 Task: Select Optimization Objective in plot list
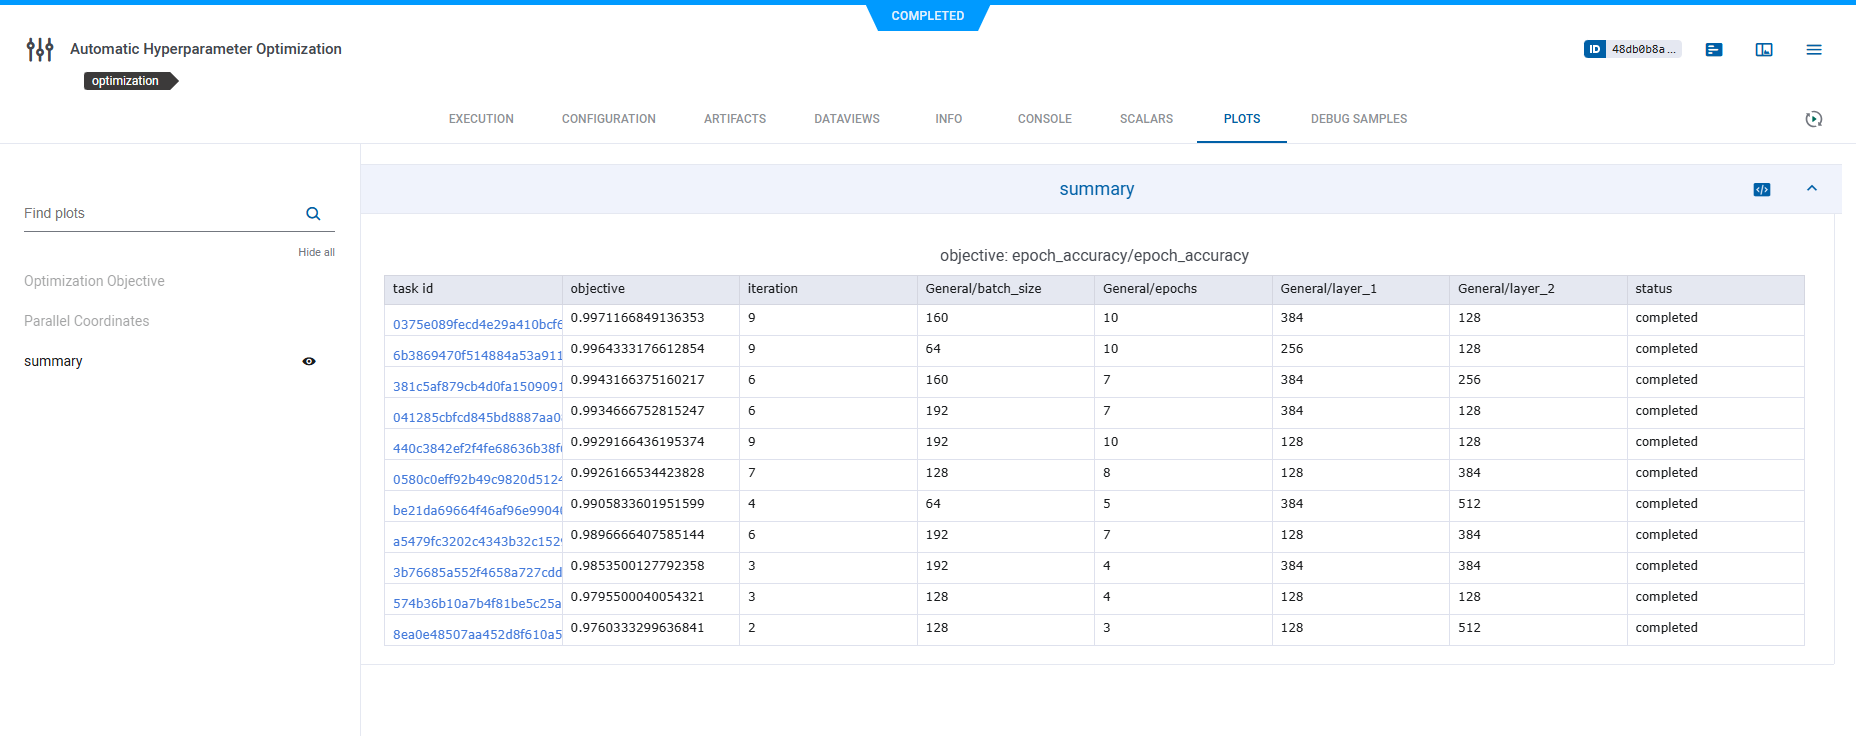pos(94,281)
